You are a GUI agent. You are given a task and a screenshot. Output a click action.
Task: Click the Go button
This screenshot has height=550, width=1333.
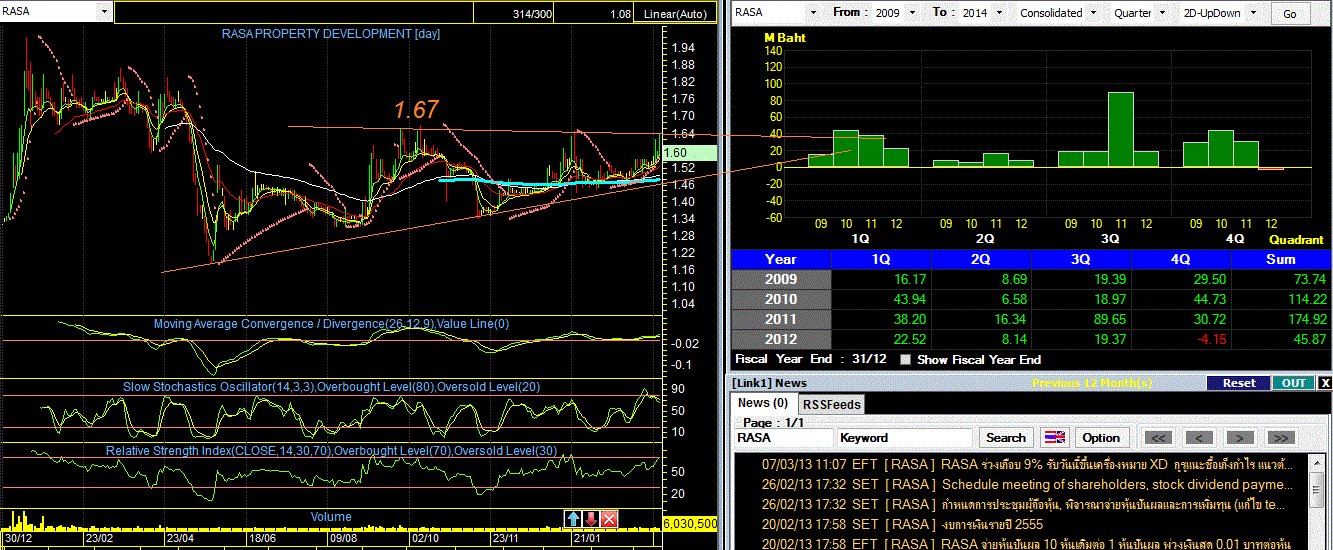pyautogui.click(x=1290, y=13)
